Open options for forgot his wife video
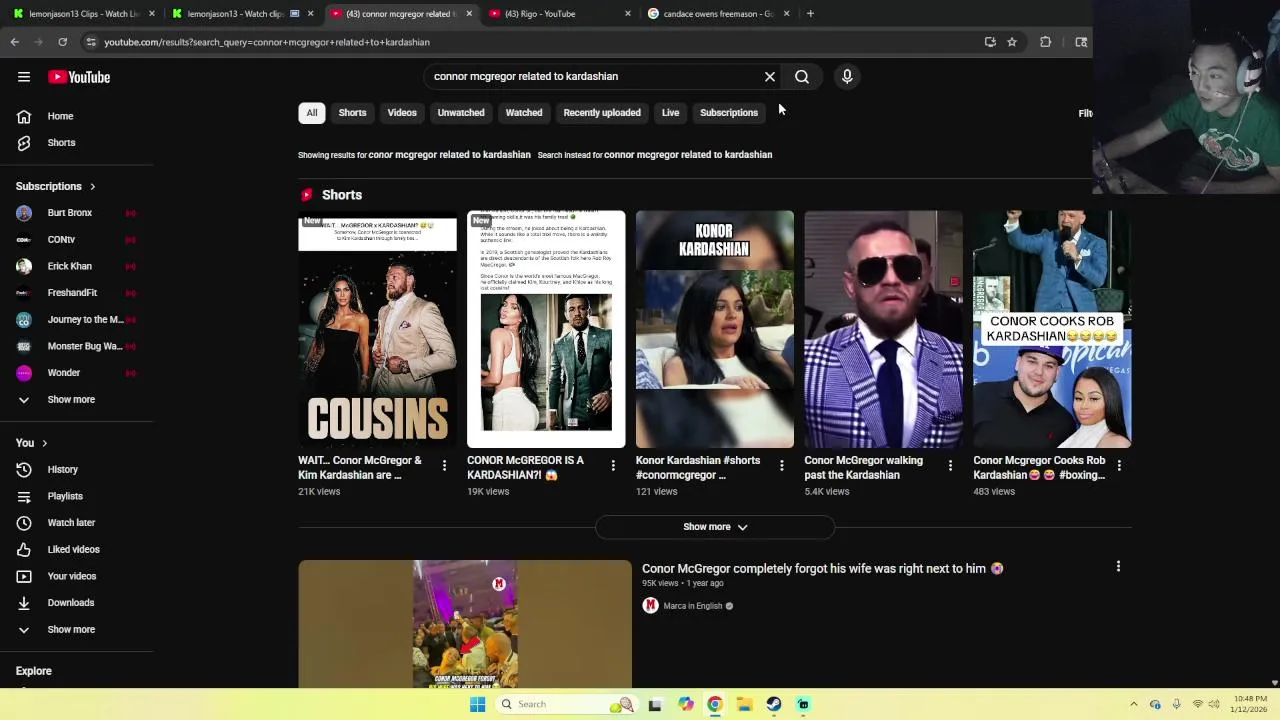The height and width of the screenshot is (720, 1280). click(1118, 567)
